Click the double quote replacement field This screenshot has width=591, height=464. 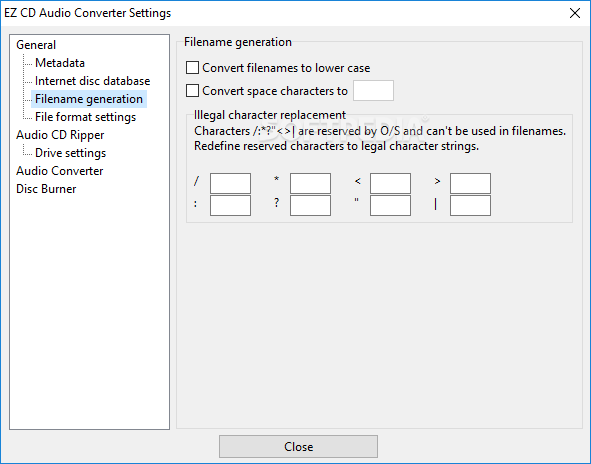390,205
